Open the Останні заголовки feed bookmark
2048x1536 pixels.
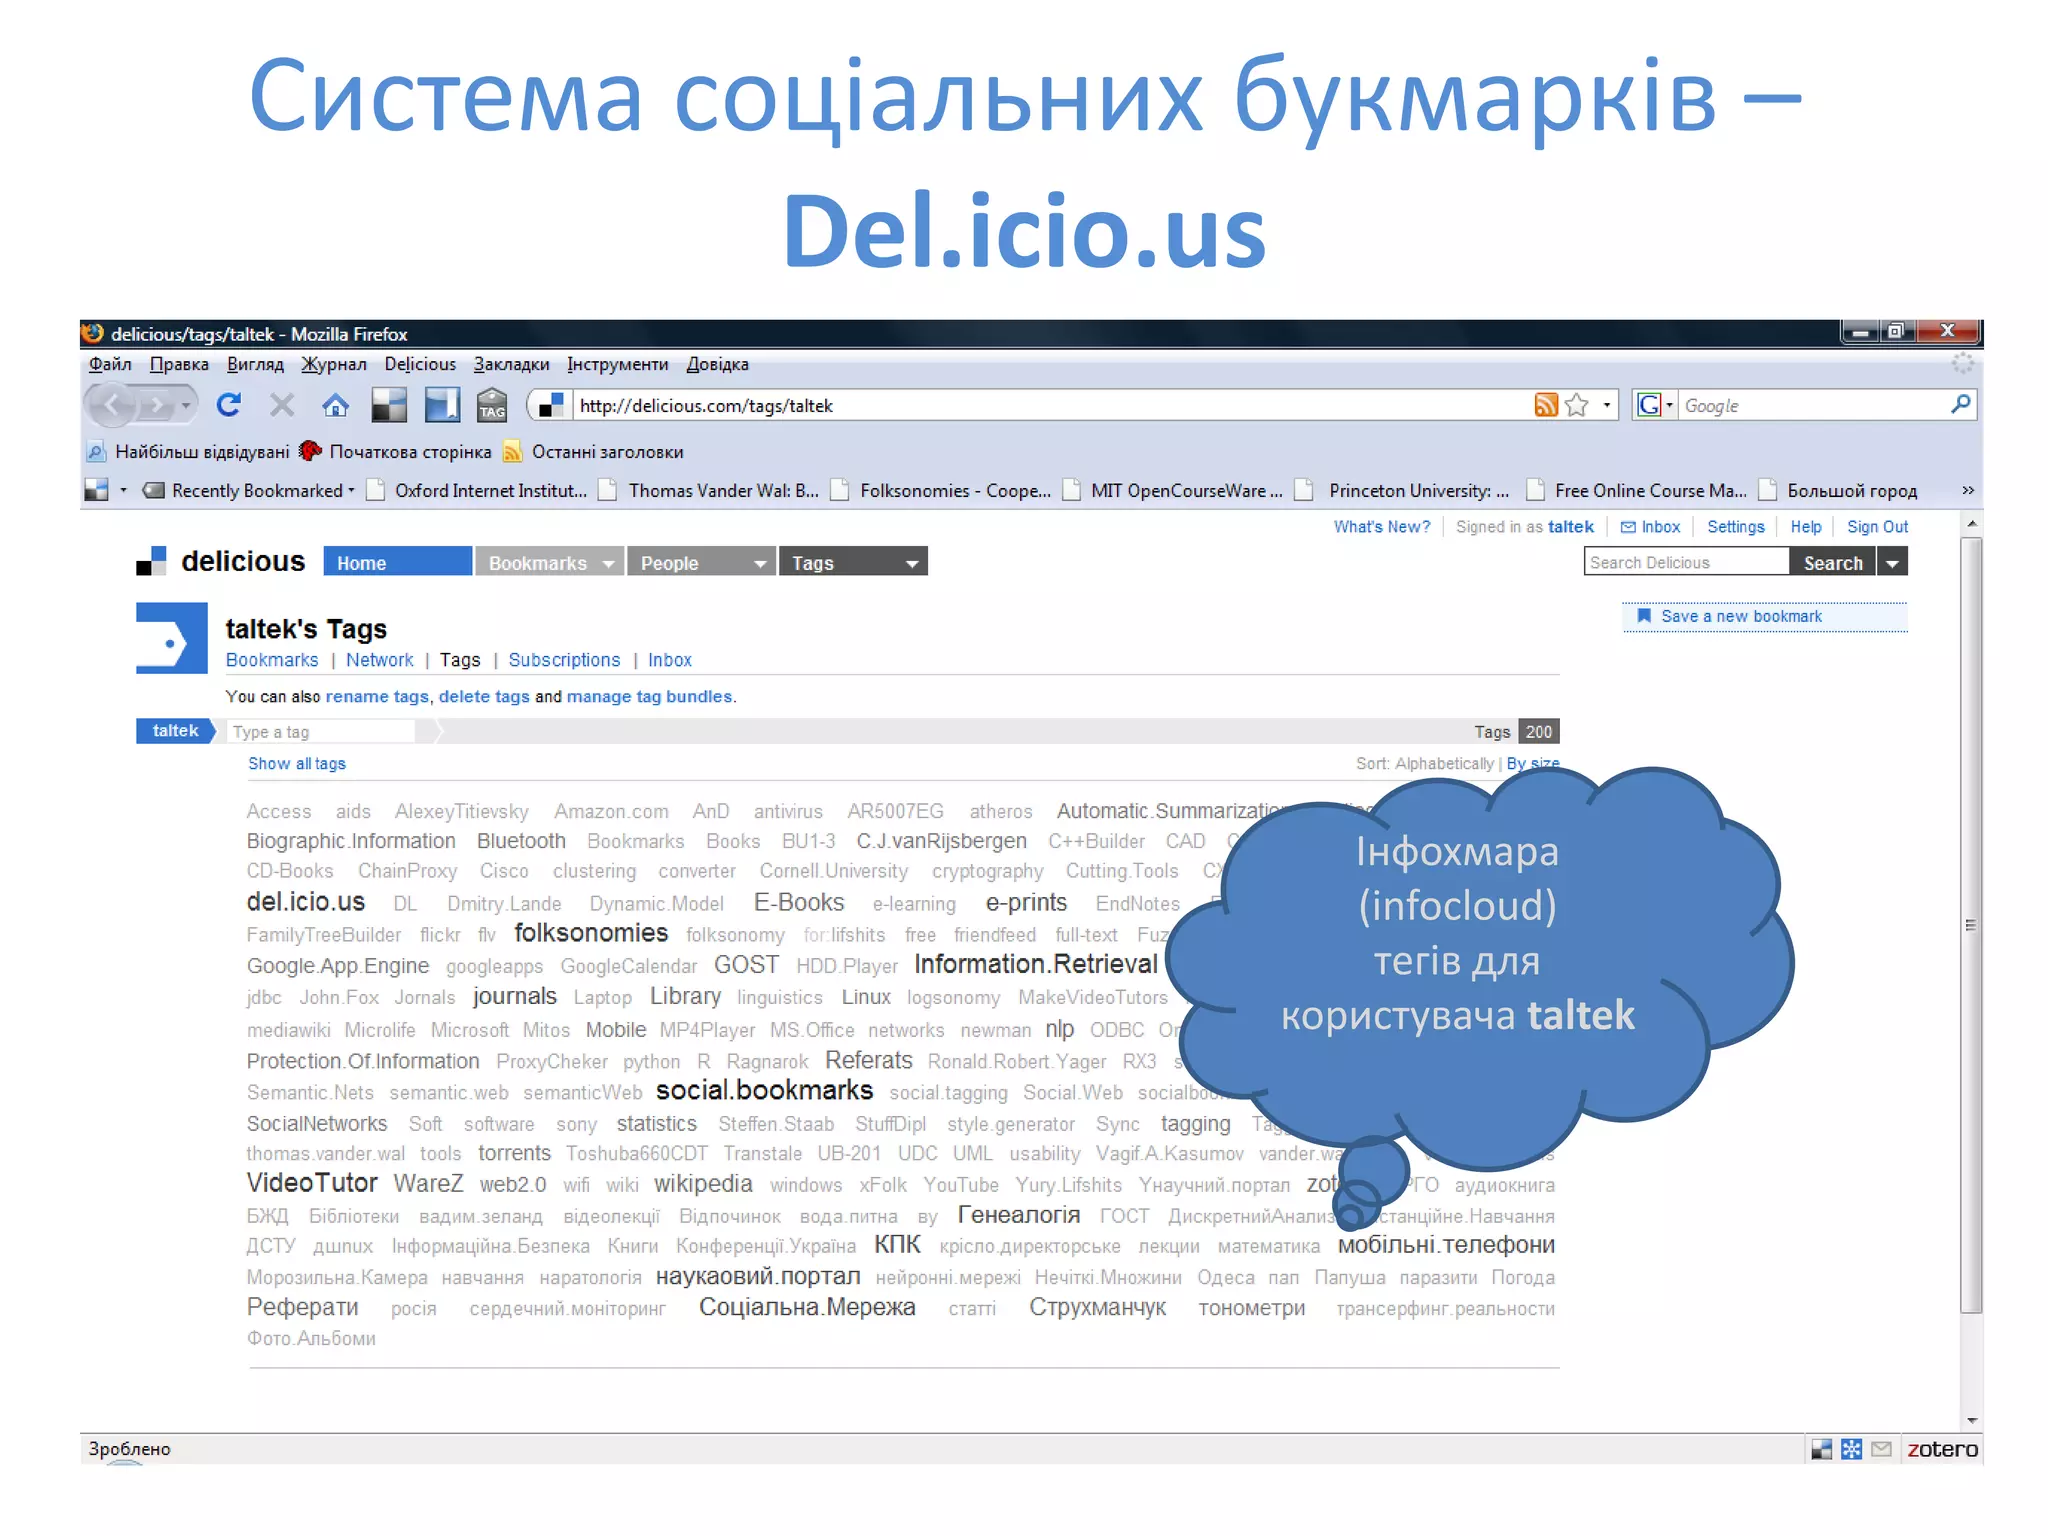[593, 452]
